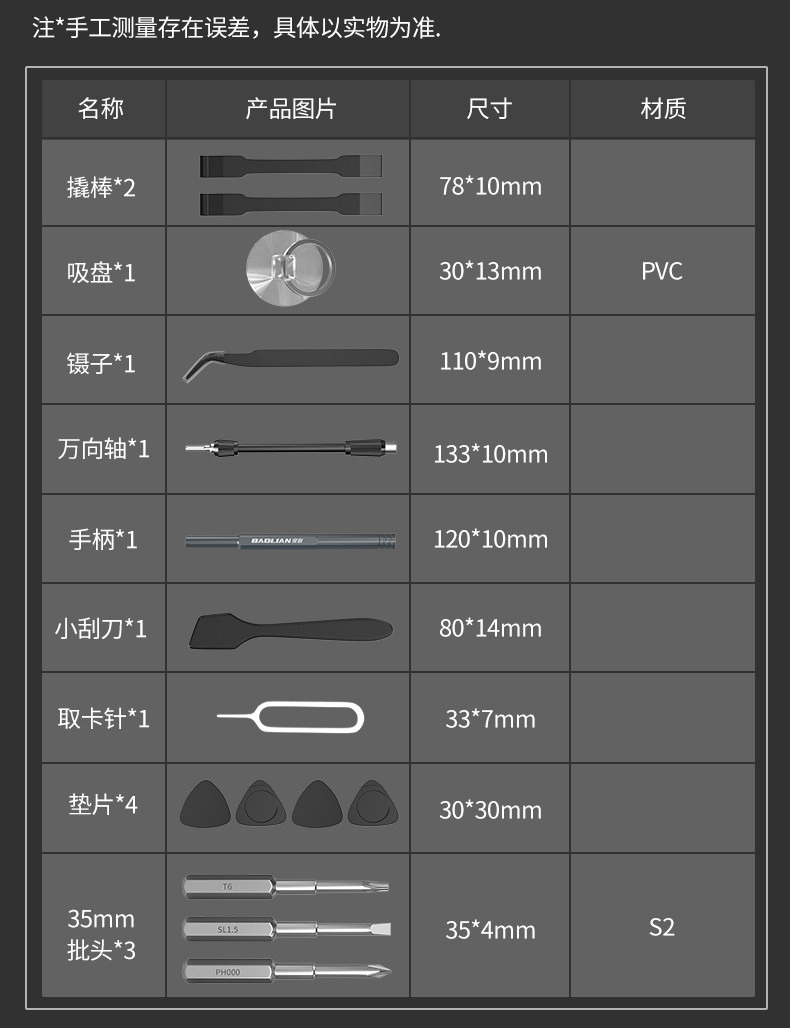Click the PVC material cell

(x=662, y=271)
